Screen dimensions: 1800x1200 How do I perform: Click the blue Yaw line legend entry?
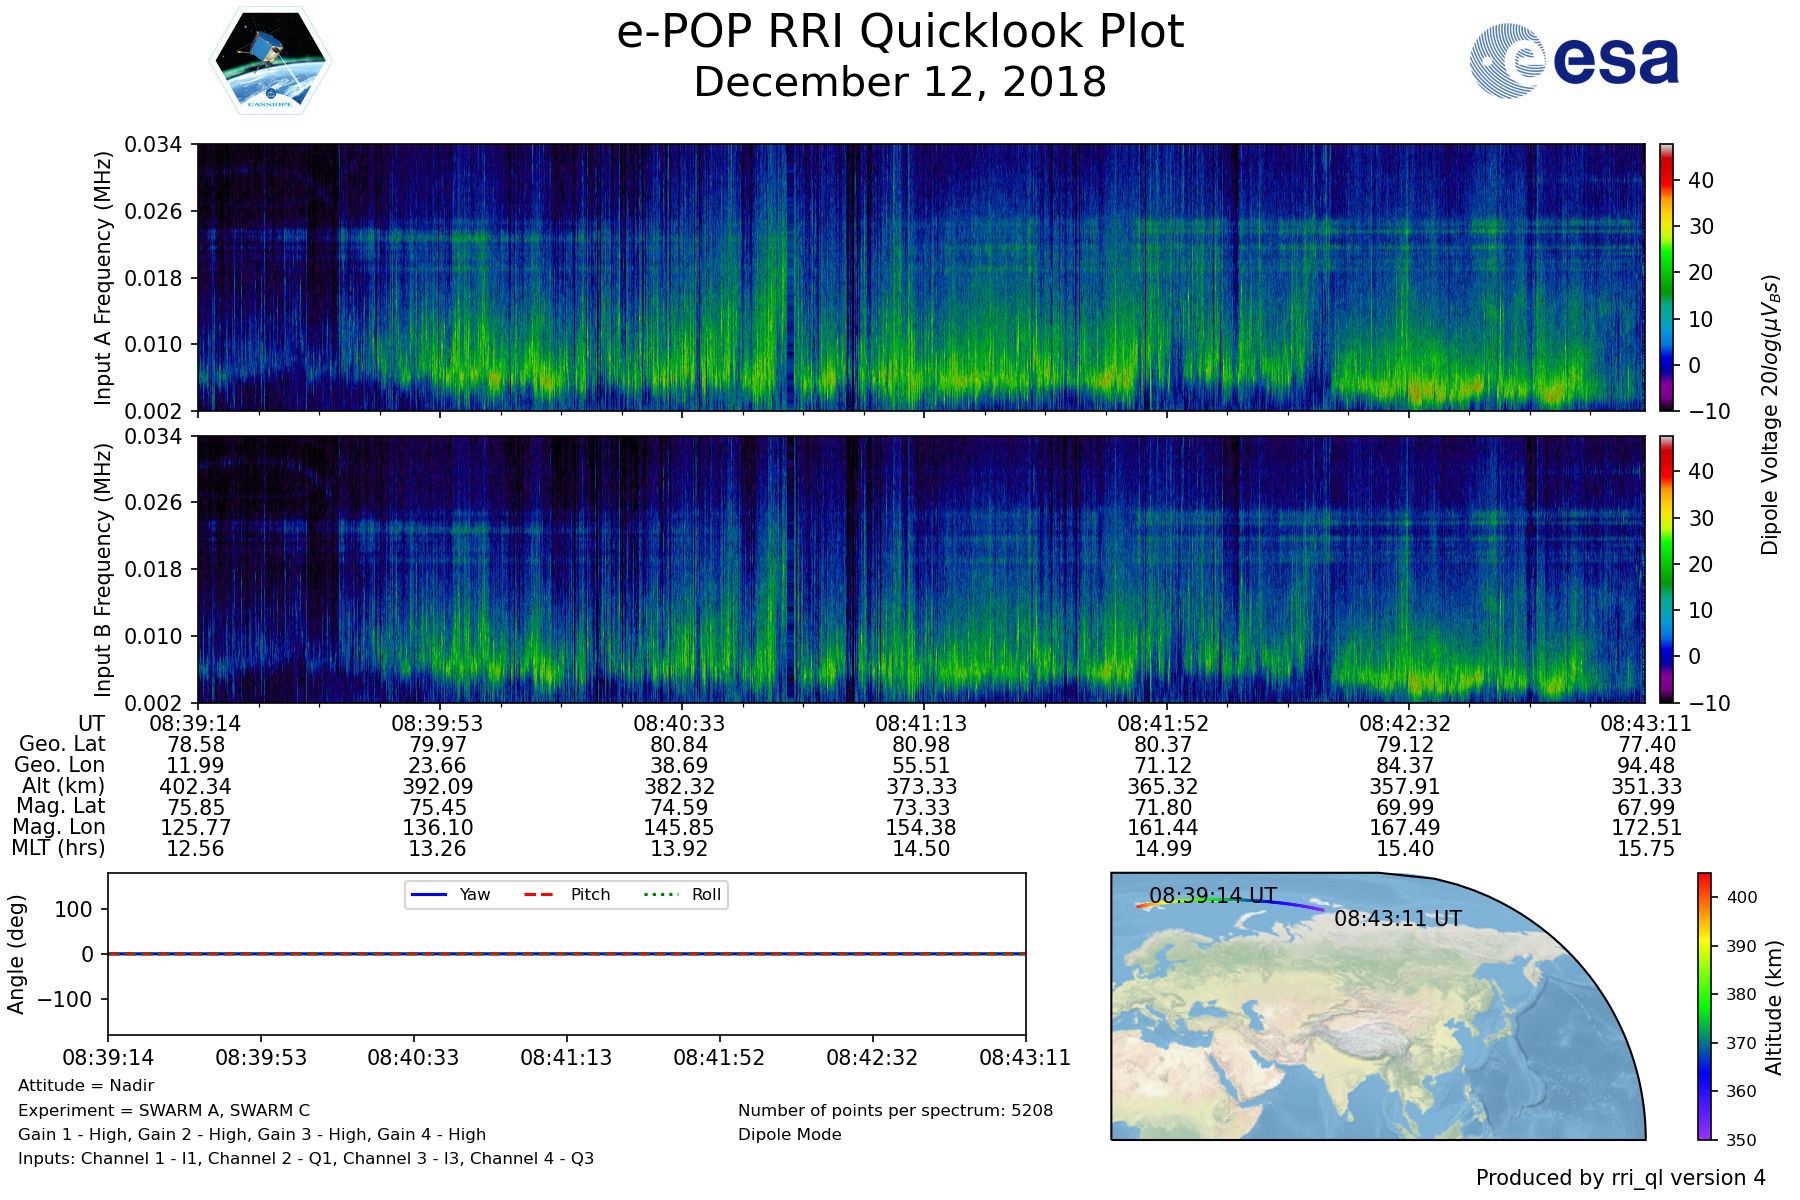(x=450, y=894)
